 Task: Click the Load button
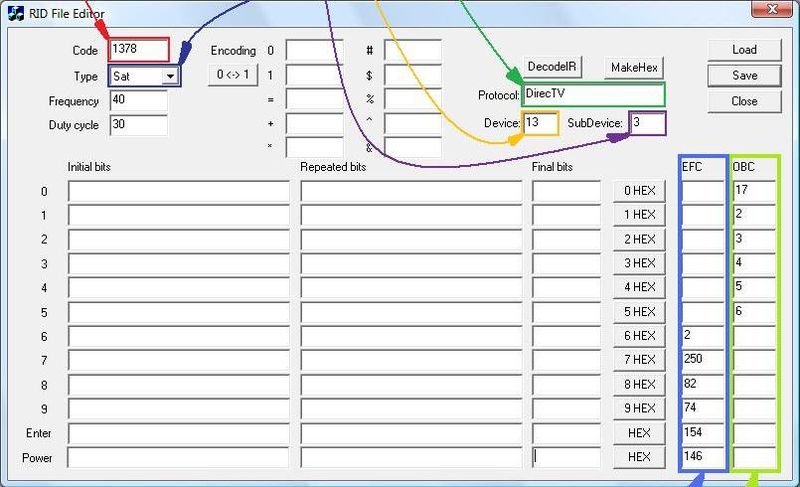click(x=744, y=49)
